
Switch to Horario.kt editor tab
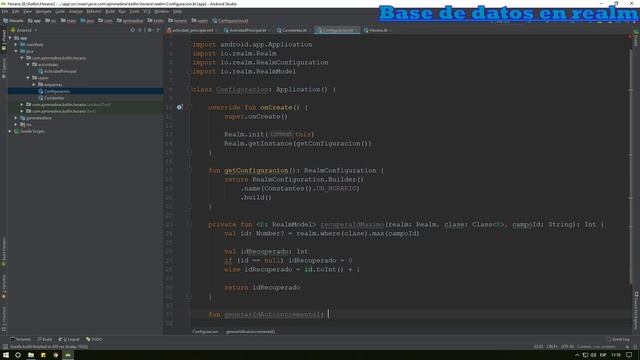click(378, 30)
